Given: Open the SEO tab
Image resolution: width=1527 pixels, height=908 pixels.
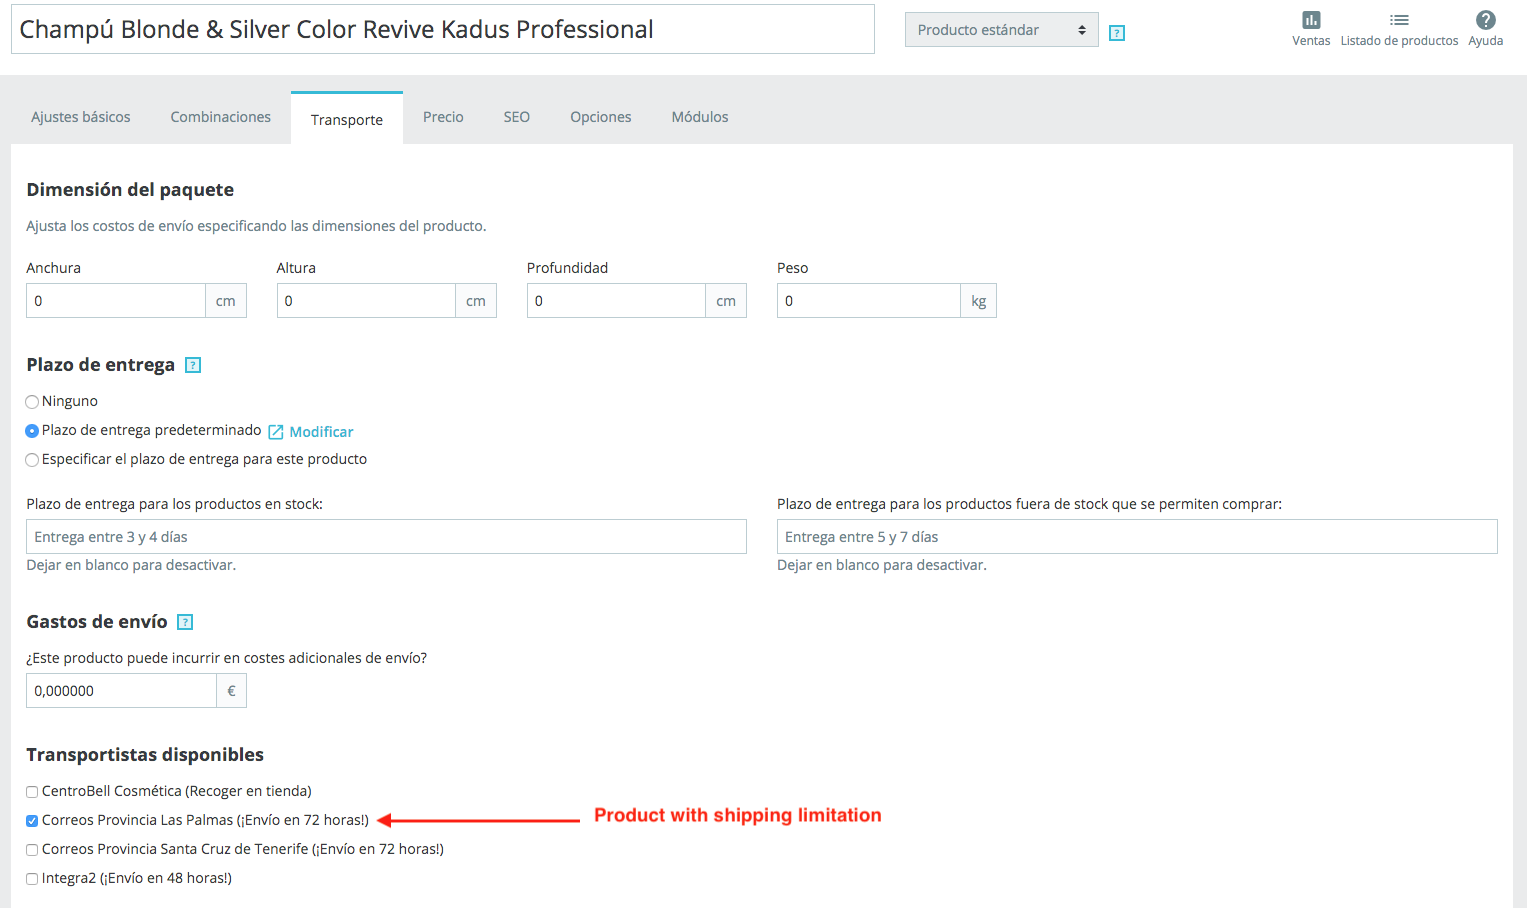Looking at the screenshot, I should pyautogui.click(x=517, y=117).
